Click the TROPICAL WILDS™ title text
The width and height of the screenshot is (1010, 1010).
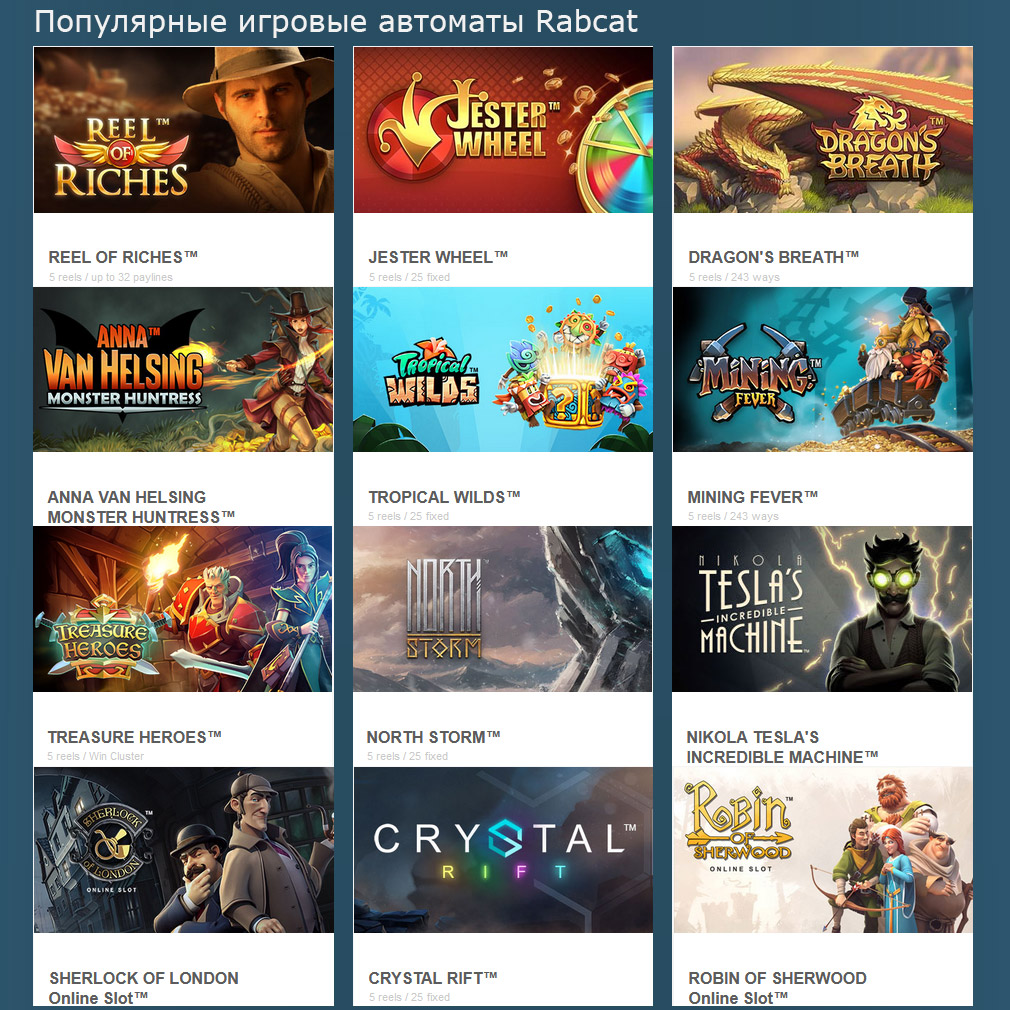tap(444, 497)
